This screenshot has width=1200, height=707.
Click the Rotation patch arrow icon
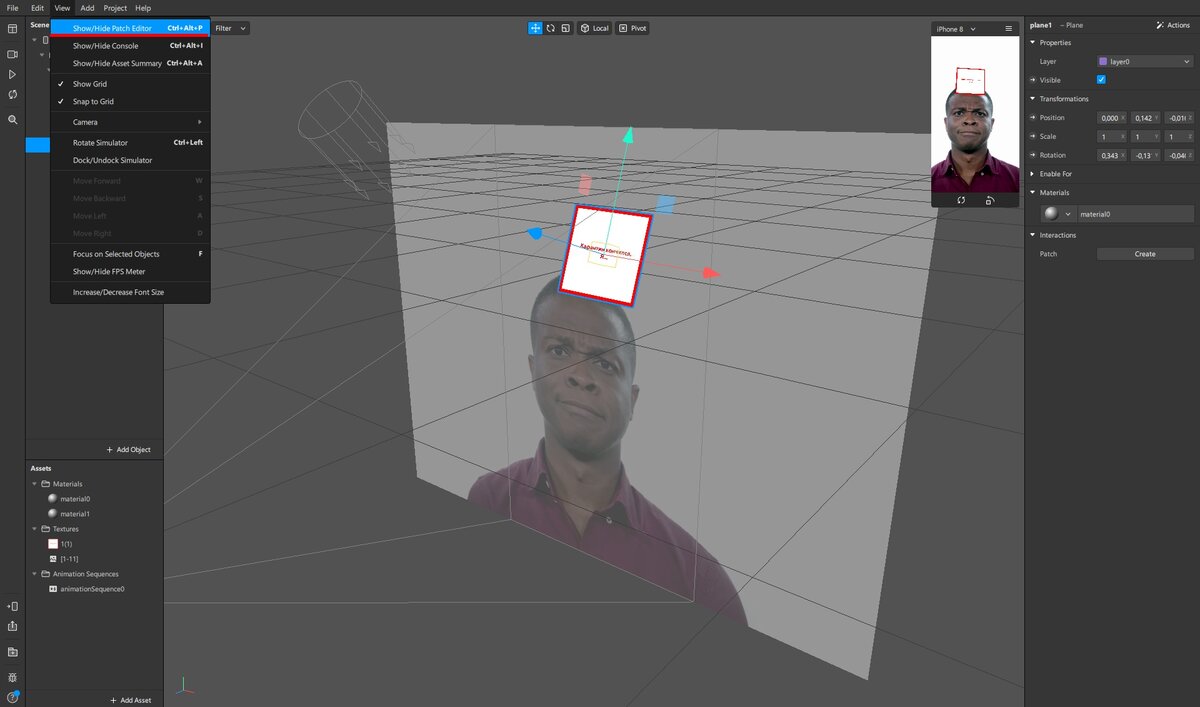pos(1033,155)
